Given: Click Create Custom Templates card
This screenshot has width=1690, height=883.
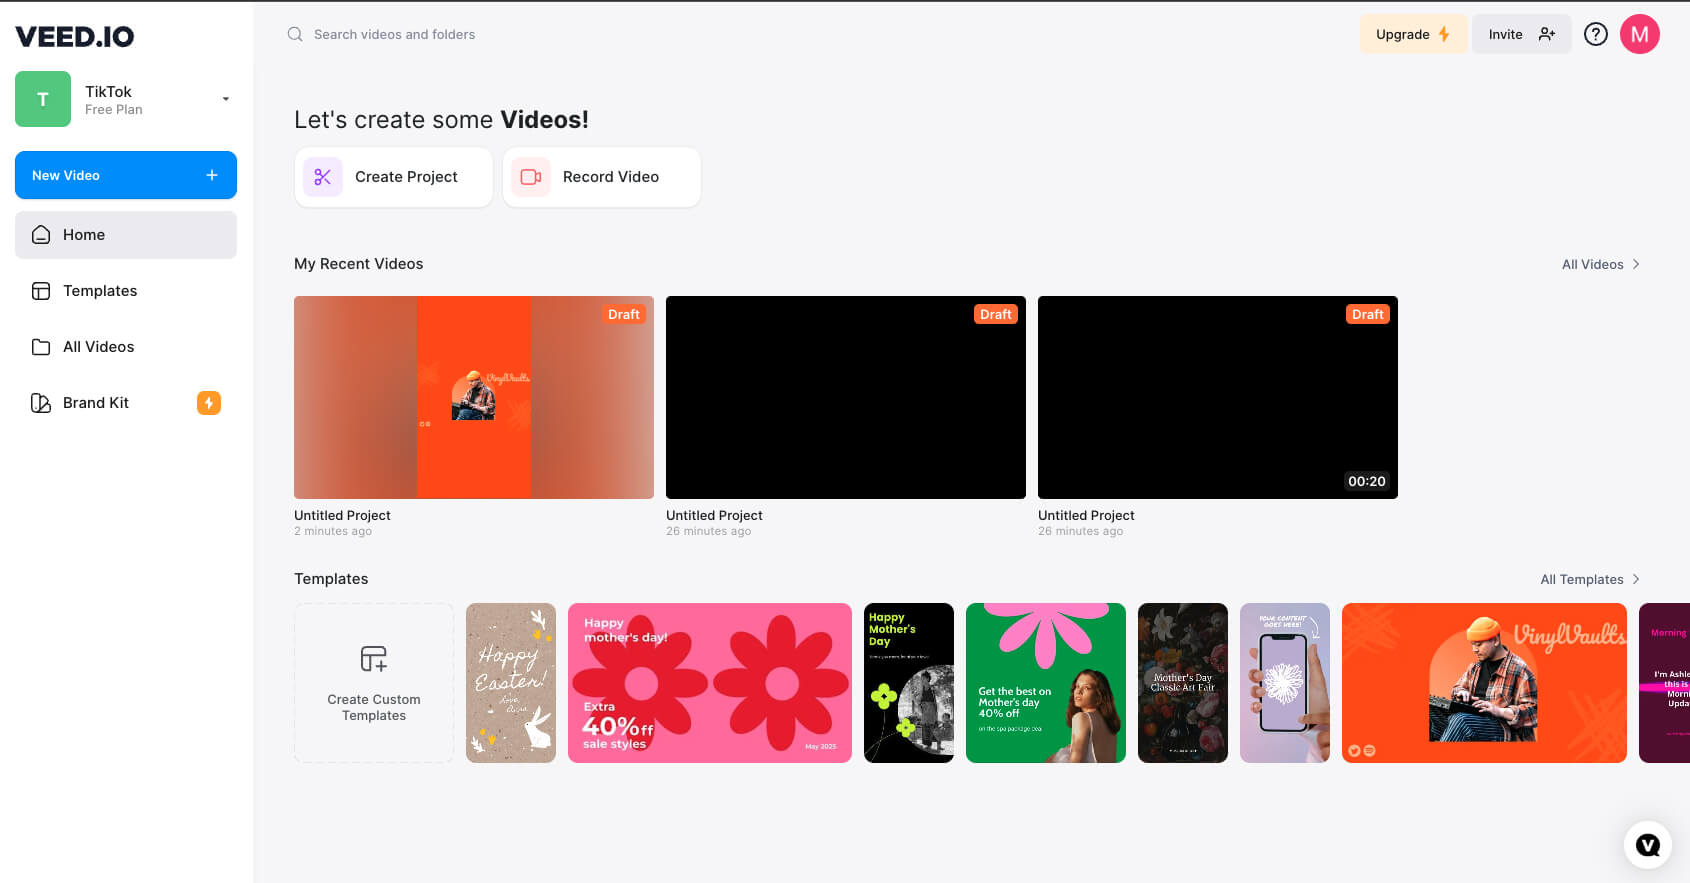Looking at the screenshot, I should click(x=374, y=683).
